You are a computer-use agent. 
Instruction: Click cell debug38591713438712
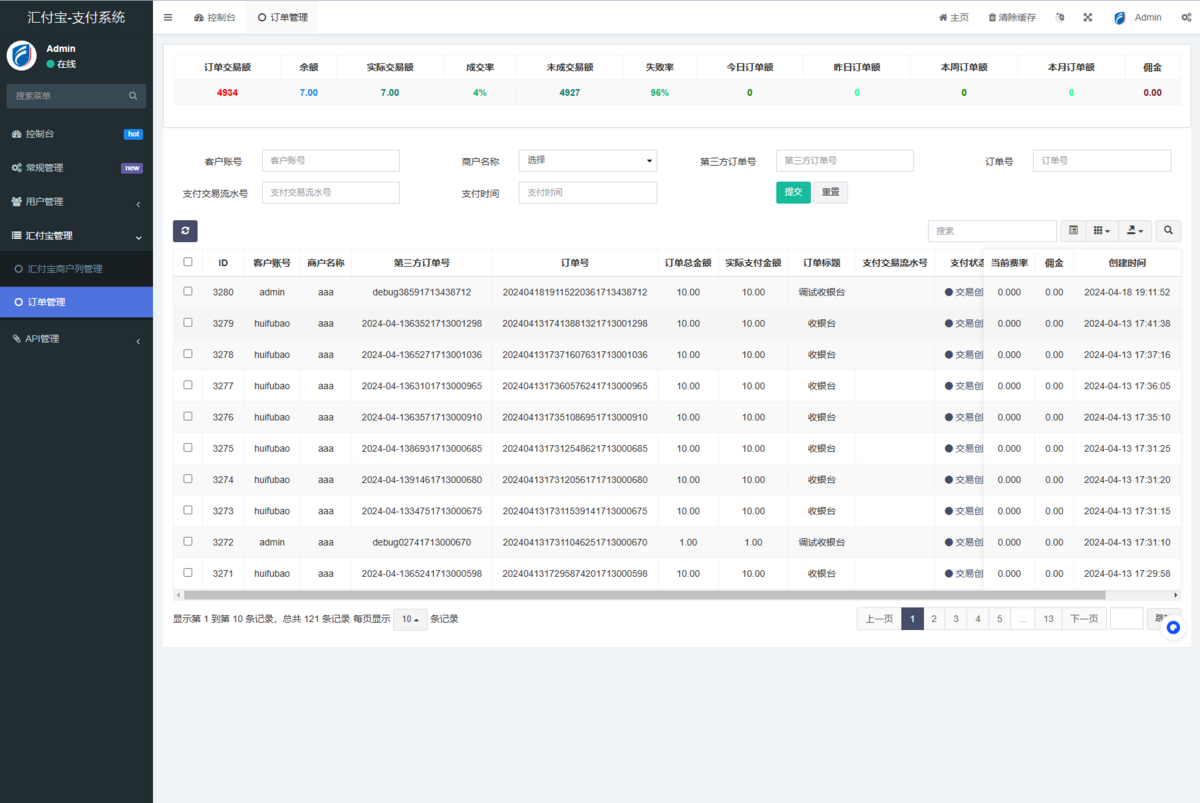pyautogui.click(x=421, y=292)
